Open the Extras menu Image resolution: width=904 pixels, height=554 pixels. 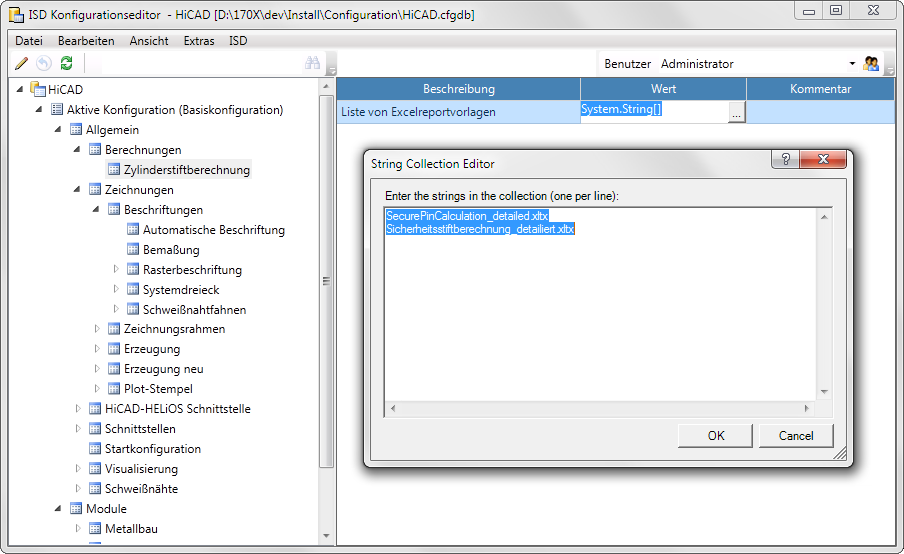point(199,41)
